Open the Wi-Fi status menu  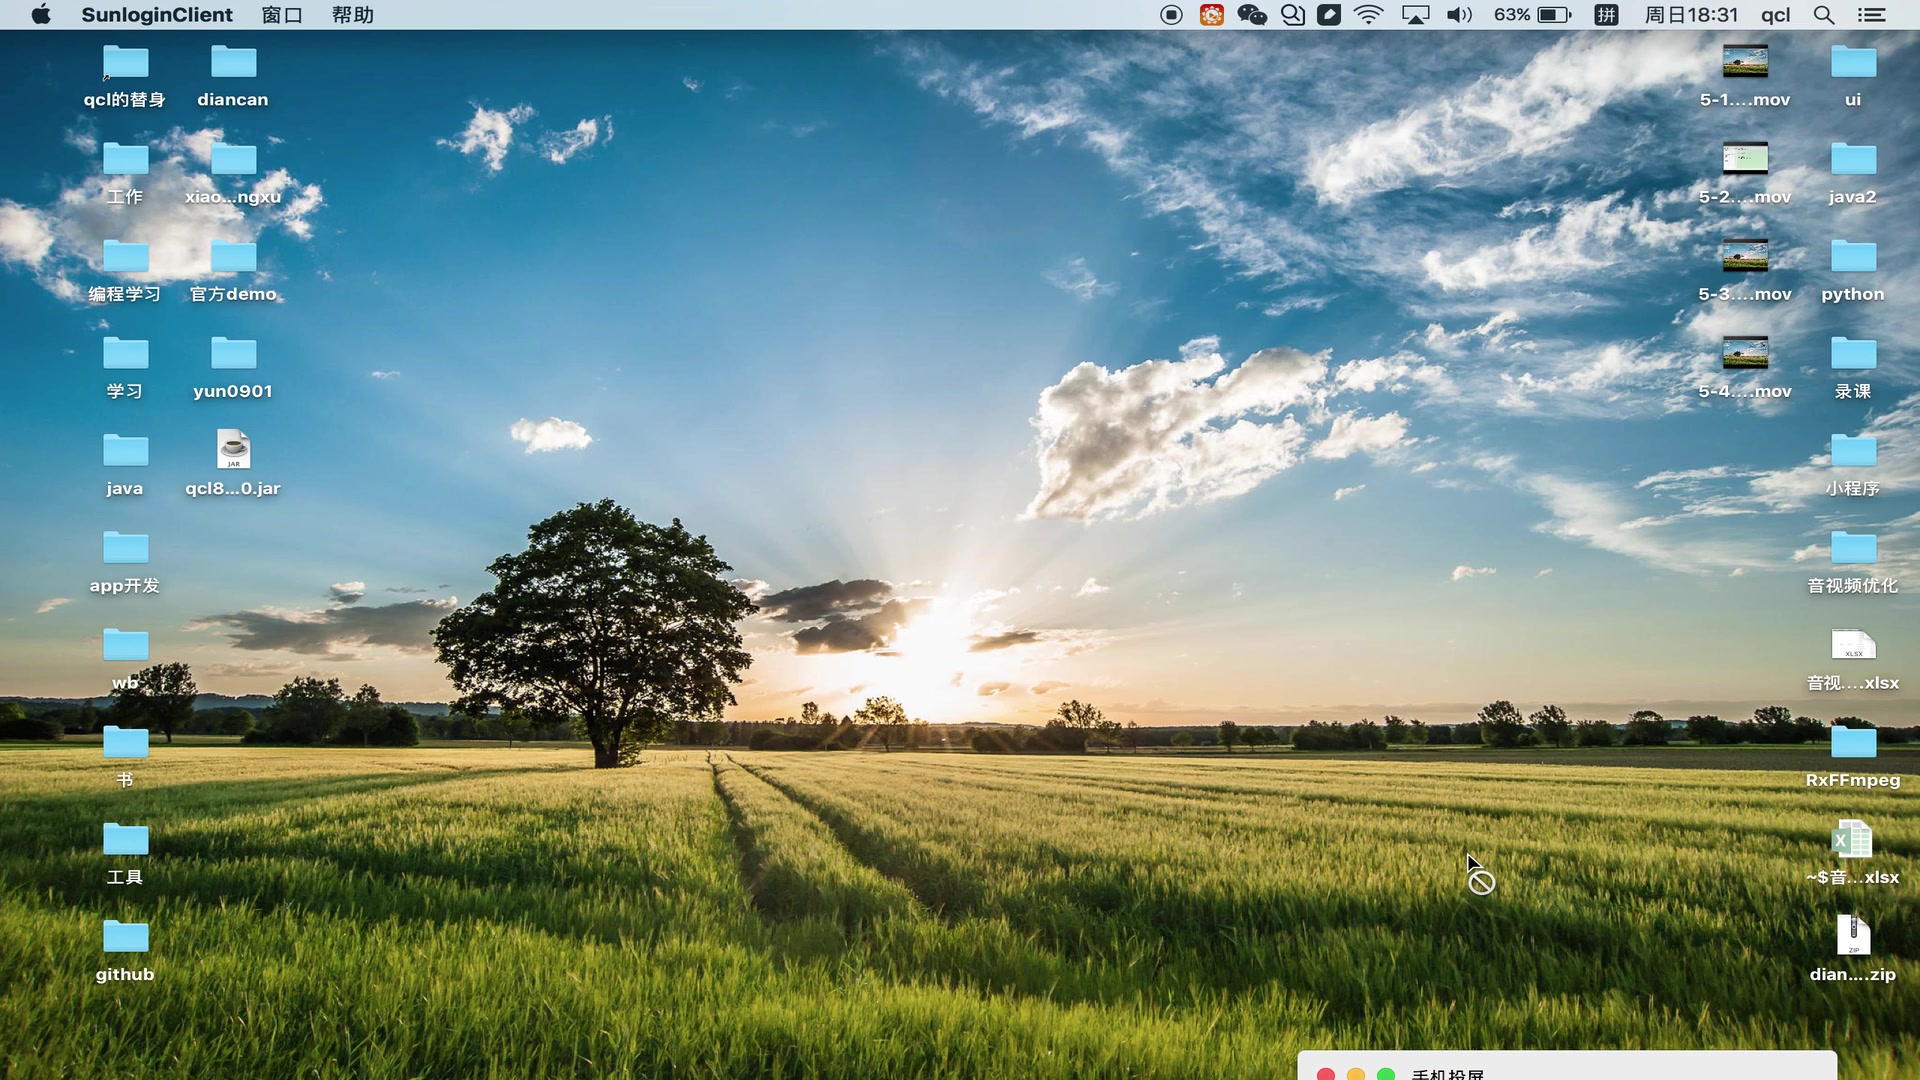point(1369,15)
